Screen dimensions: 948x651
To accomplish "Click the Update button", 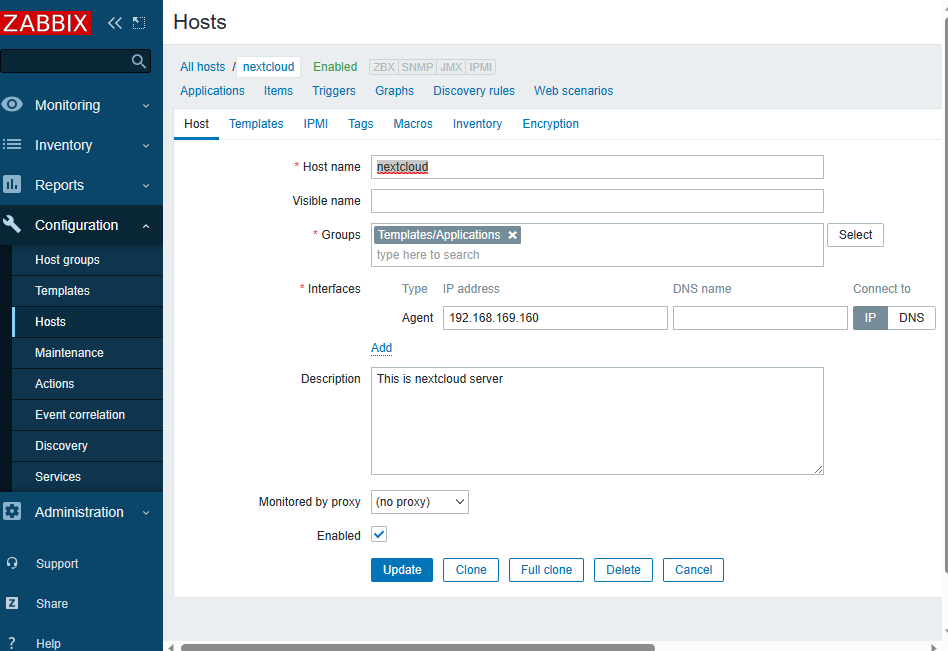I will 402,570.
